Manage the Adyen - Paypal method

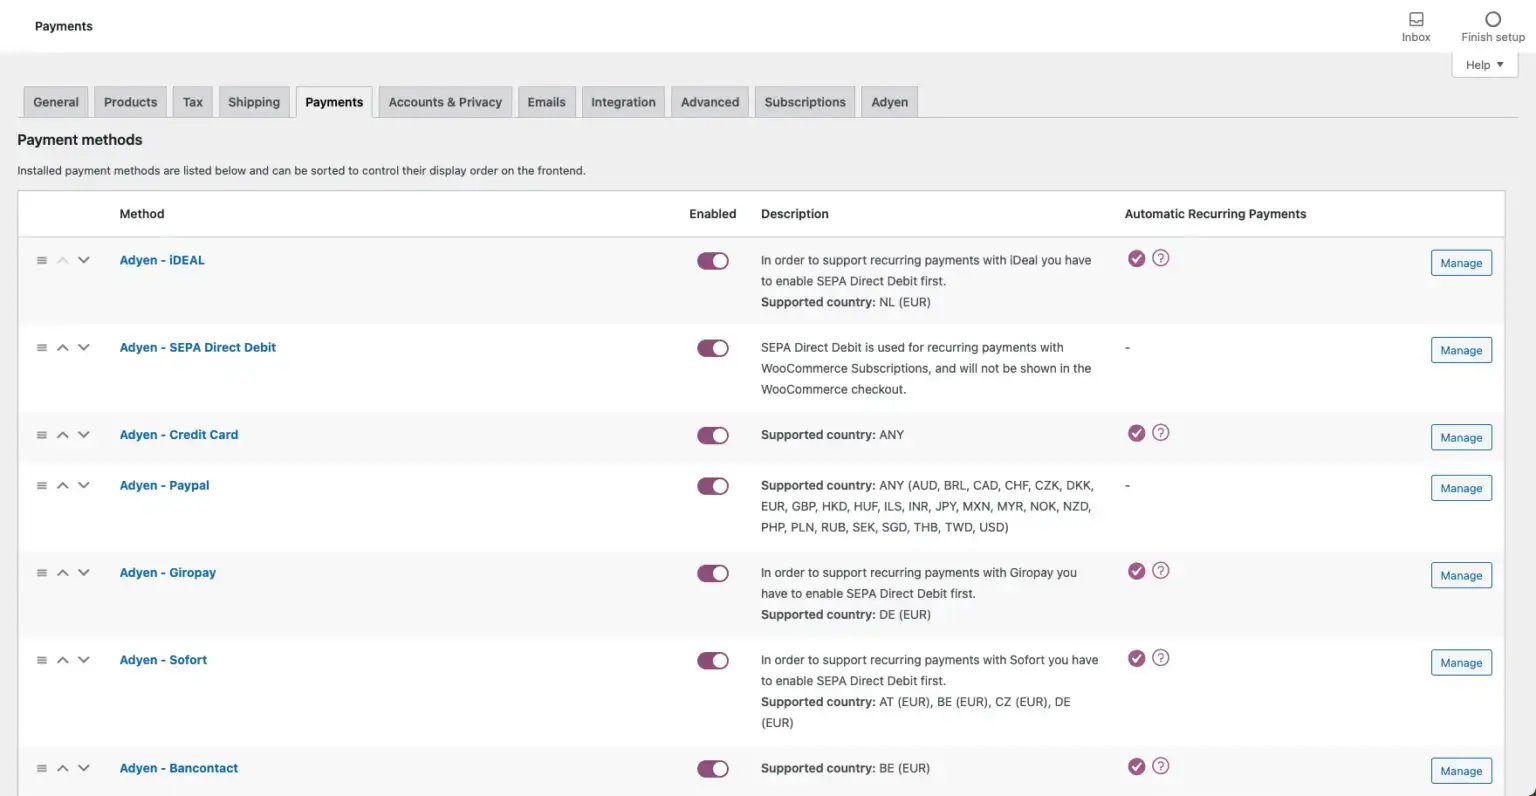pos(1461,488)
